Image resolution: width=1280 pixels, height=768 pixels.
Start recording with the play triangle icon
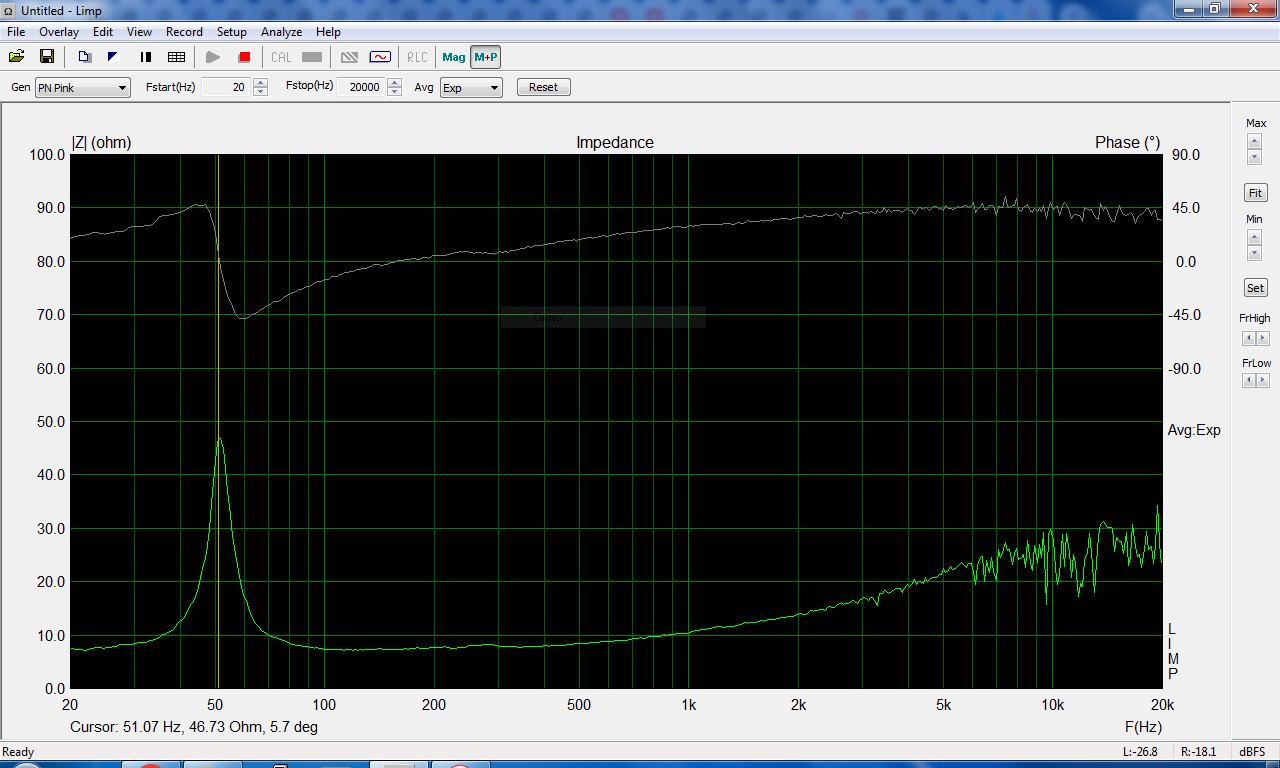pyautogui.click(x=213, y=57)
